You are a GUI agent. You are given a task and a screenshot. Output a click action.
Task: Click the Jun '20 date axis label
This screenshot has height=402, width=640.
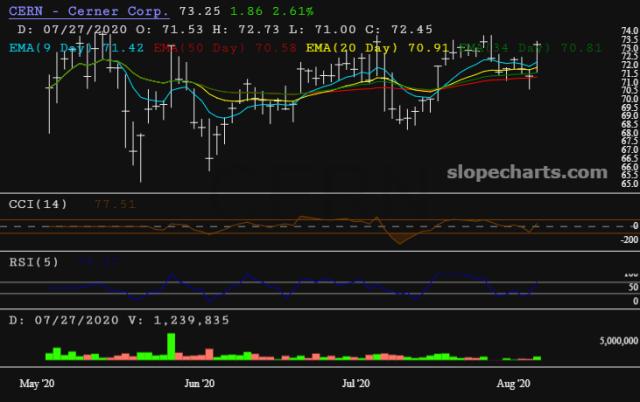tap(200, 383)
